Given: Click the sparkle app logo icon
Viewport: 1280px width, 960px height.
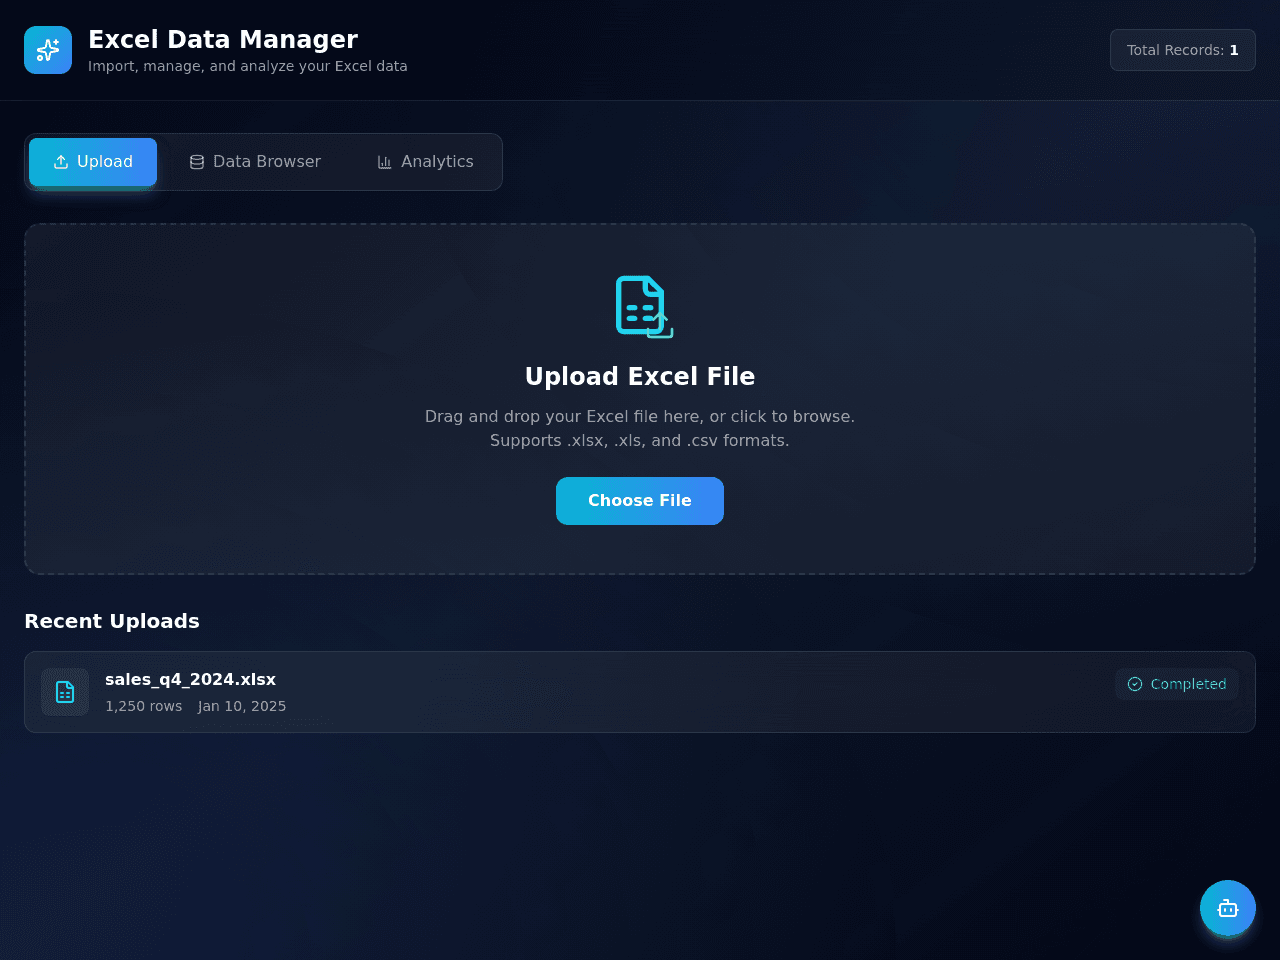Looking at the screenshot, I should [x=48, y=50].
